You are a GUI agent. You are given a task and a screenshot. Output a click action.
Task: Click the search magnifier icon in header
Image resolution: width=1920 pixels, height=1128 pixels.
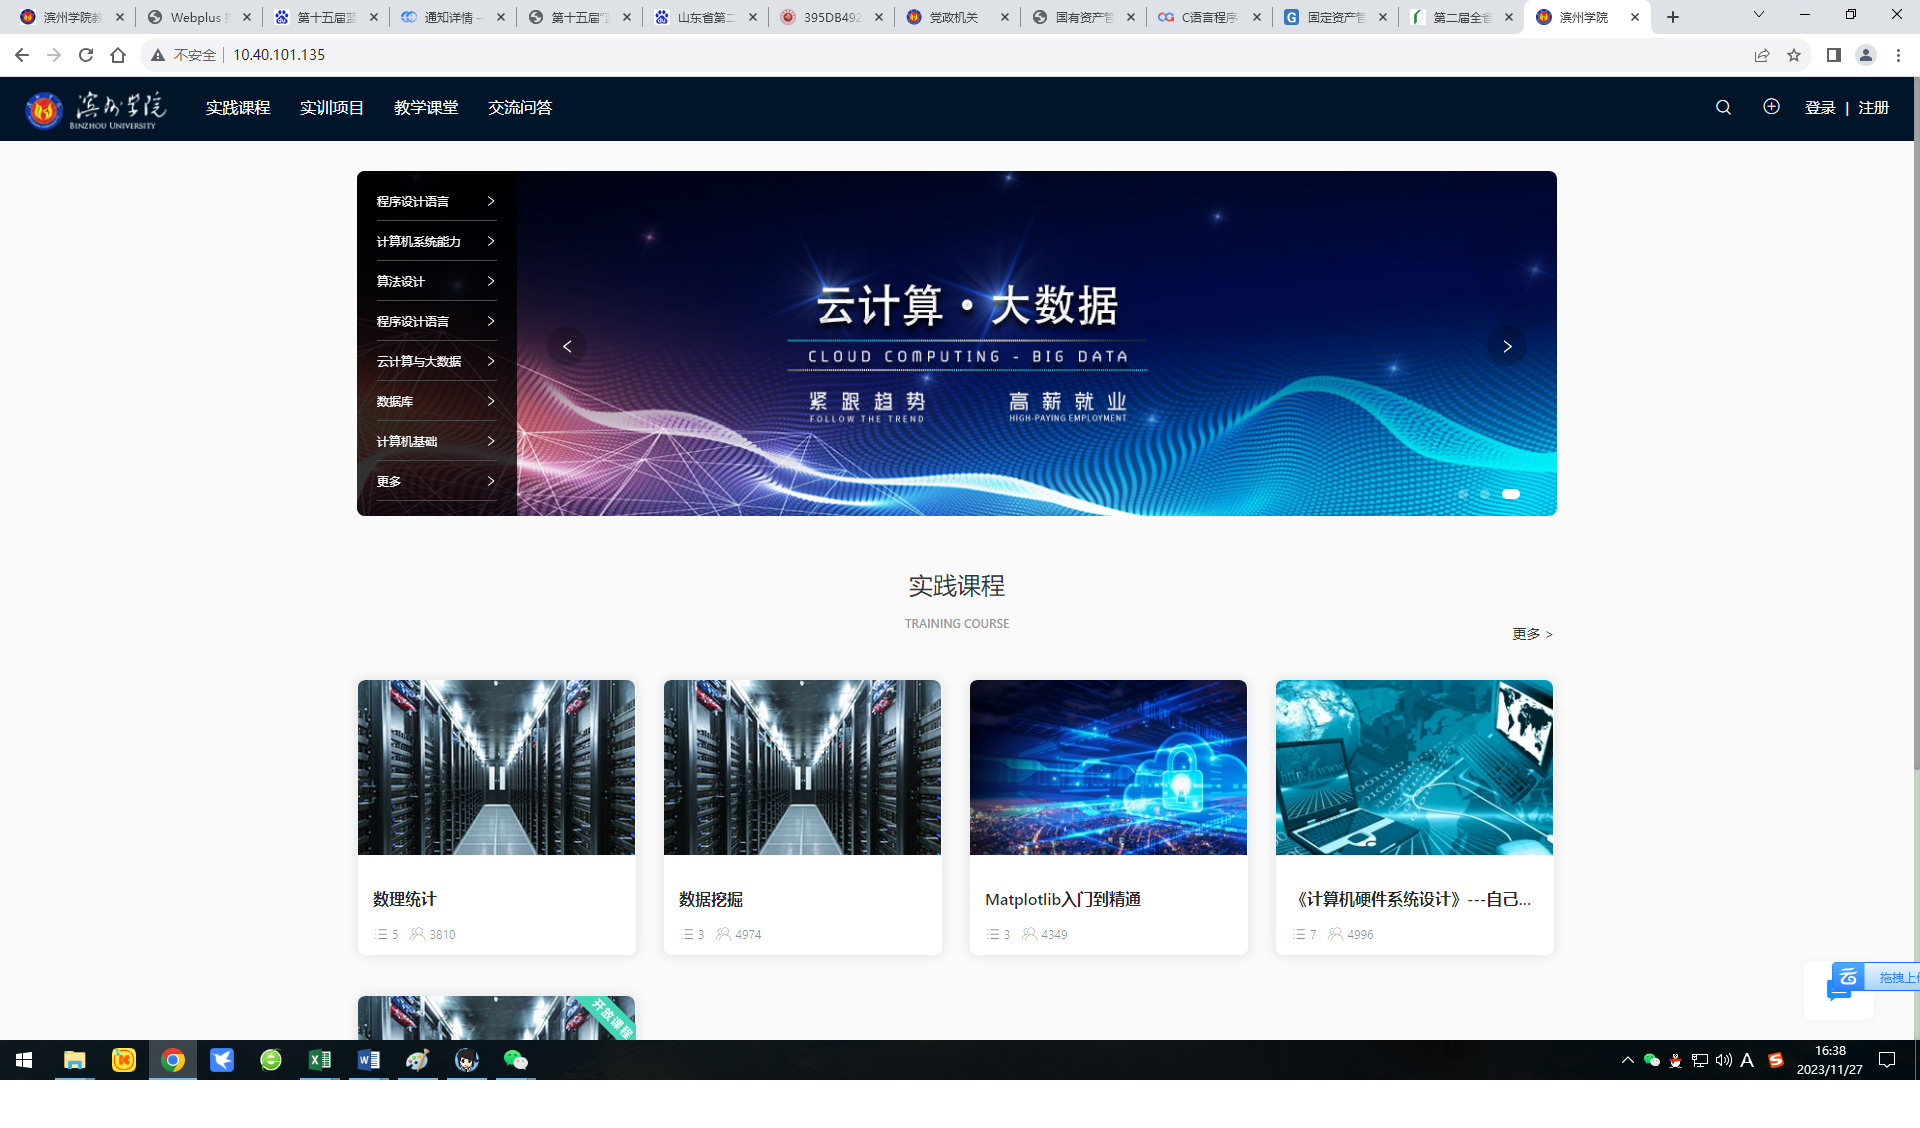click(1723, 107)
